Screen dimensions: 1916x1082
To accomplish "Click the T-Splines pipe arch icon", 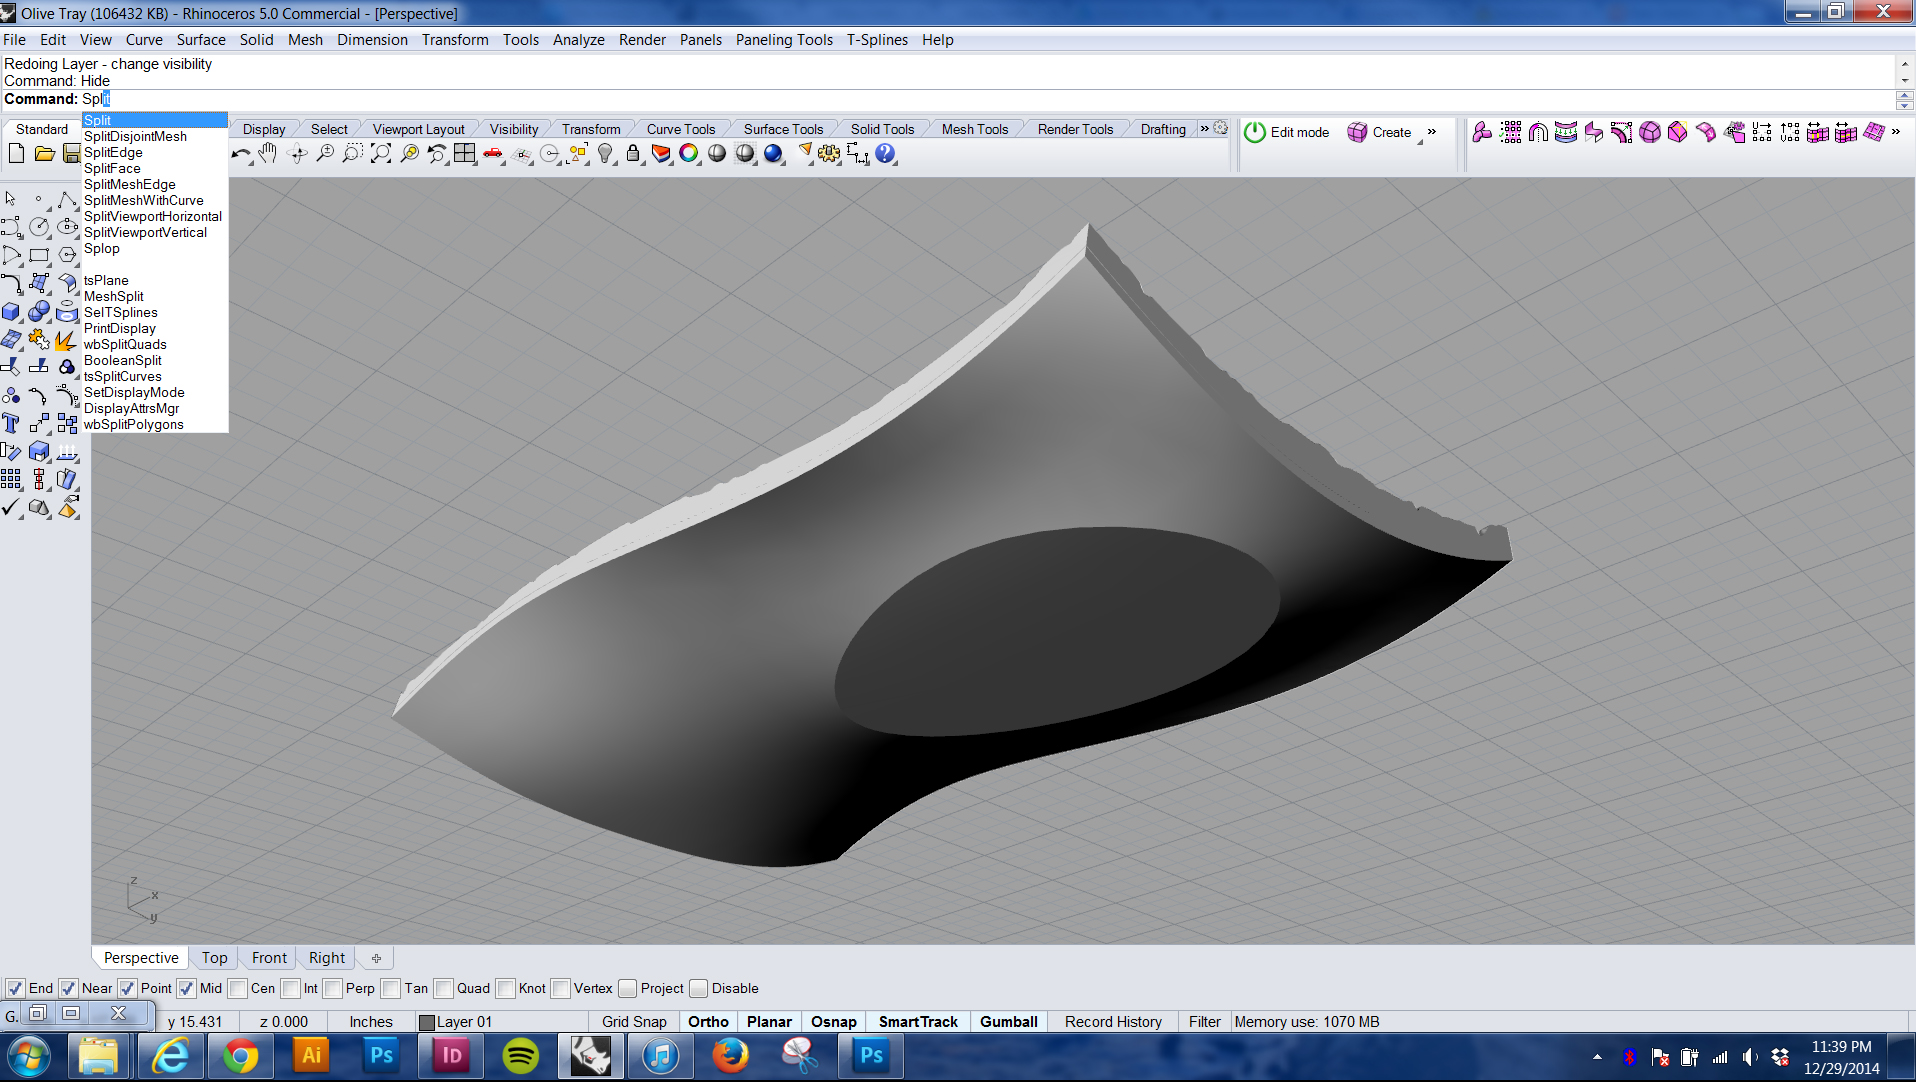I will 1538,132.
